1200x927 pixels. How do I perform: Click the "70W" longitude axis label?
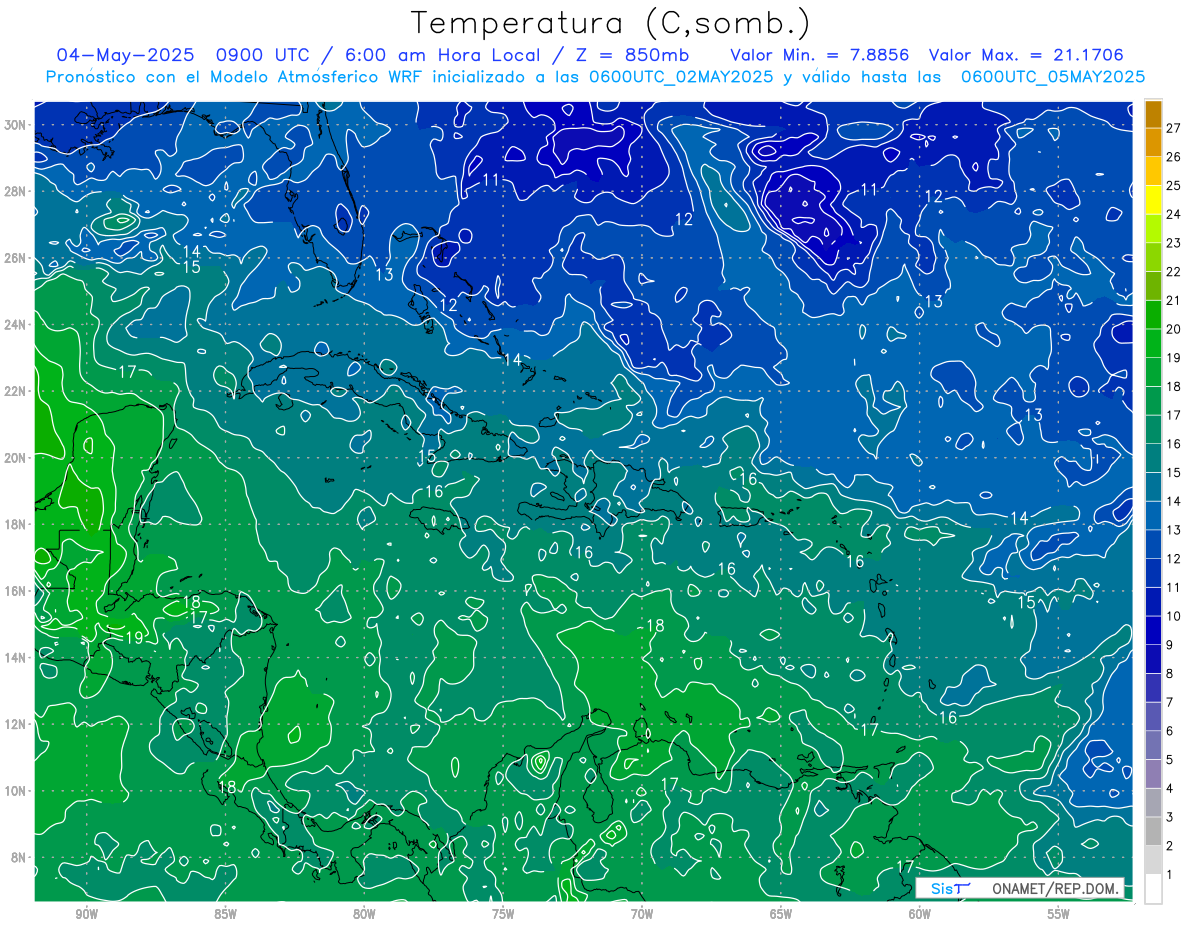pos(642,914)
